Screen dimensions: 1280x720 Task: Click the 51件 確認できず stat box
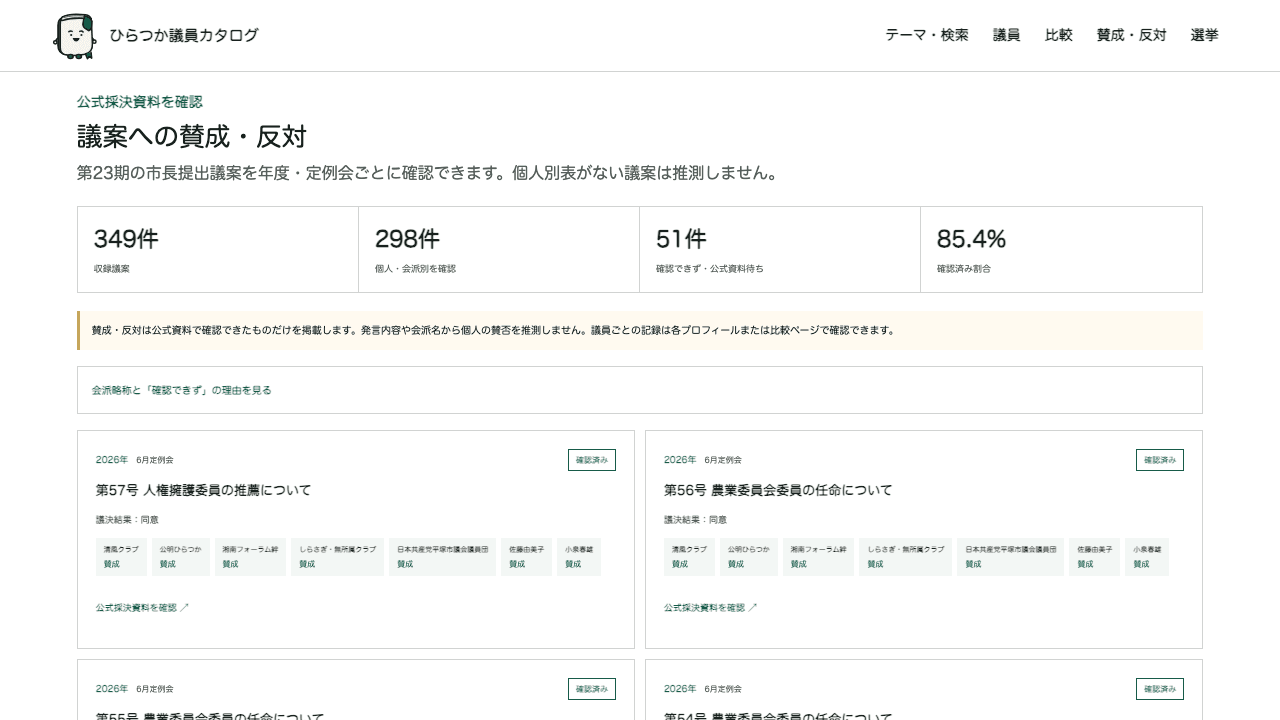pyautogui.click(x=780, y=250)
